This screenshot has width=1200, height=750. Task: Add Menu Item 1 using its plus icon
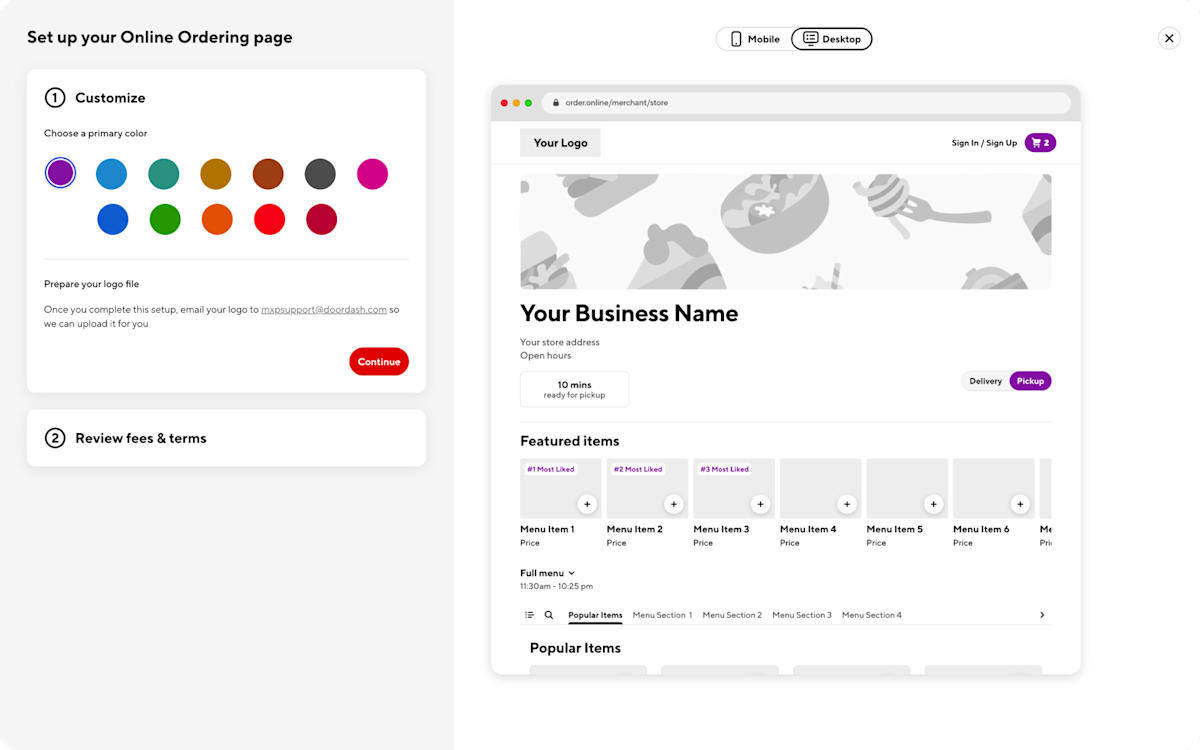pos(587,504)
